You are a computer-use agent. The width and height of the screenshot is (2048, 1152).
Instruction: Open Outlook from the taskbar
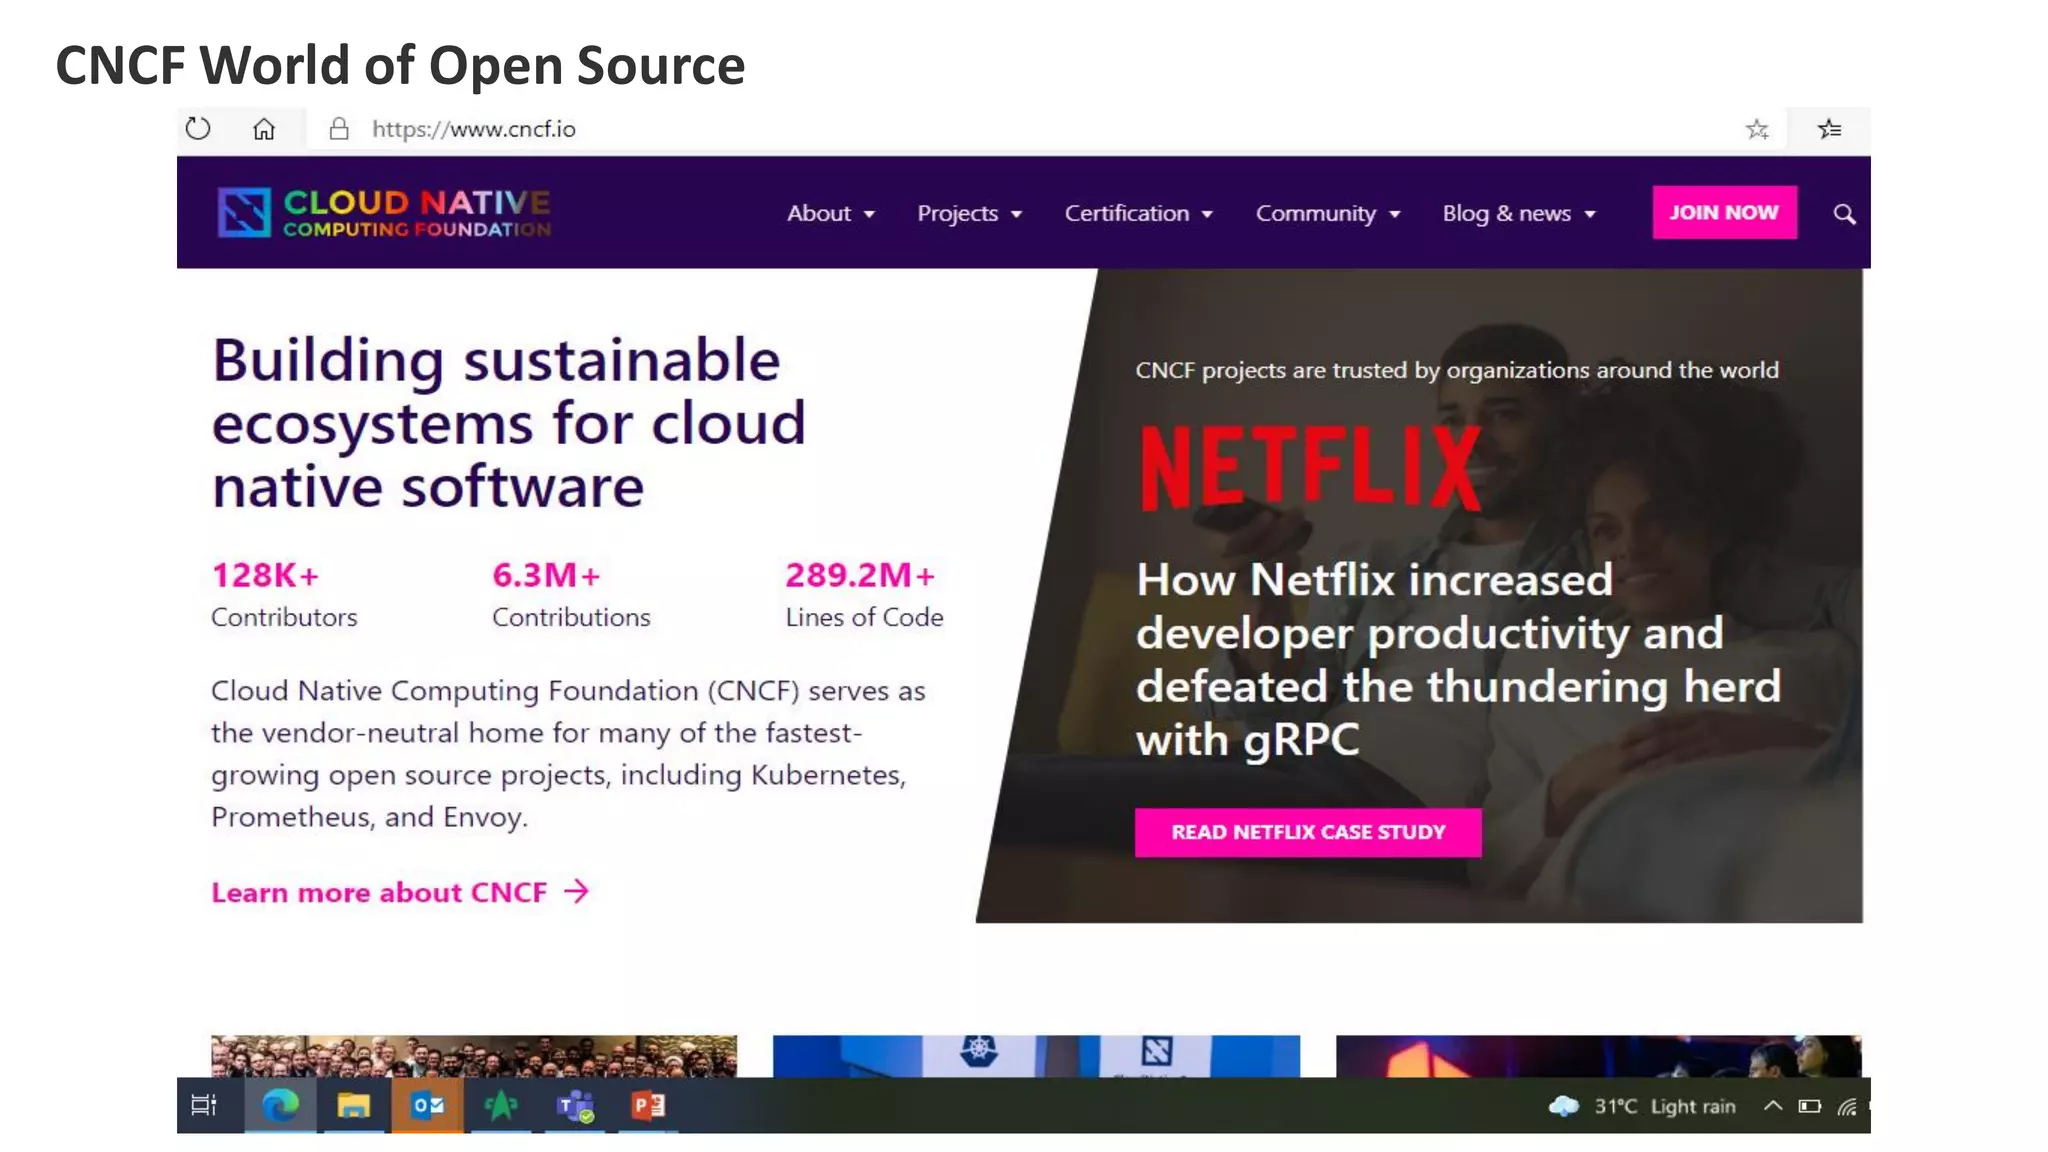[x=427, y=1105]
